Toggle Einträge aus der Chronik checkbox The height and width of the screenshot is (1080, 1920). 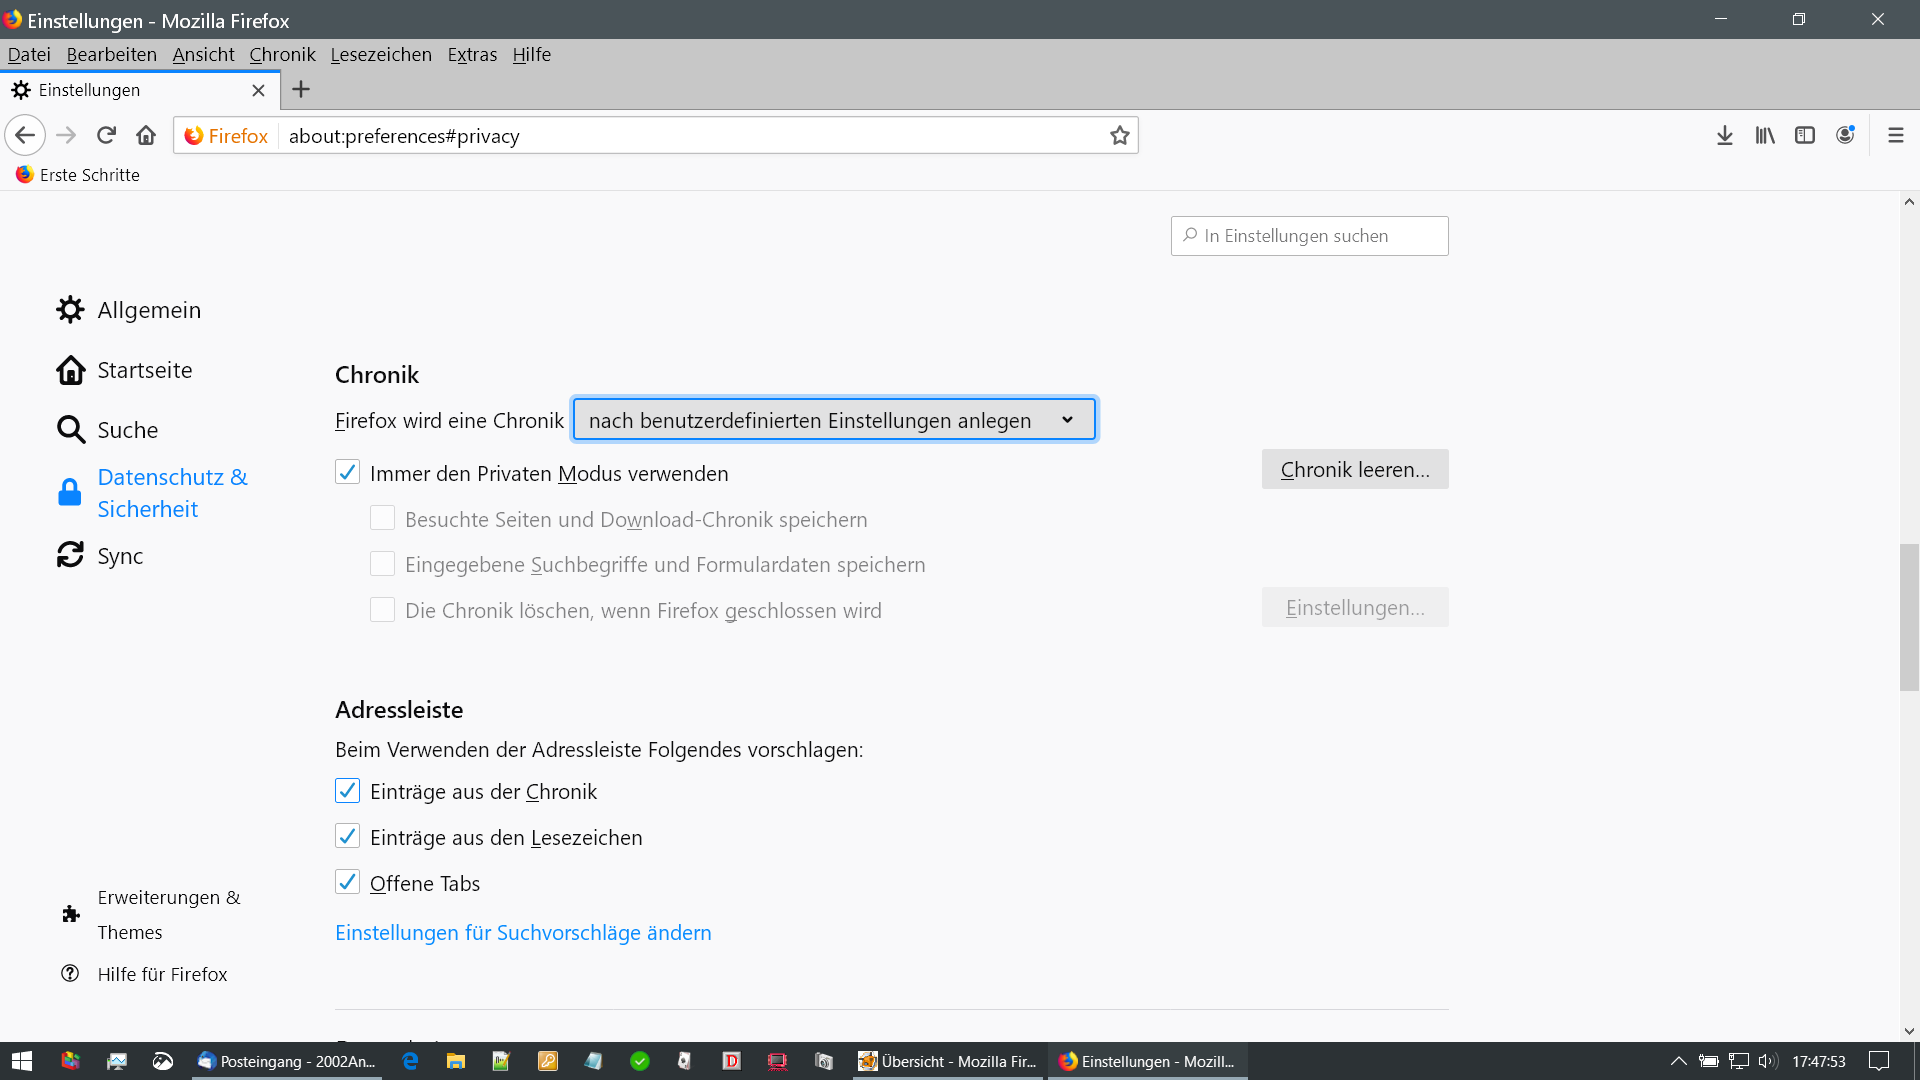(x=347, y=791)
